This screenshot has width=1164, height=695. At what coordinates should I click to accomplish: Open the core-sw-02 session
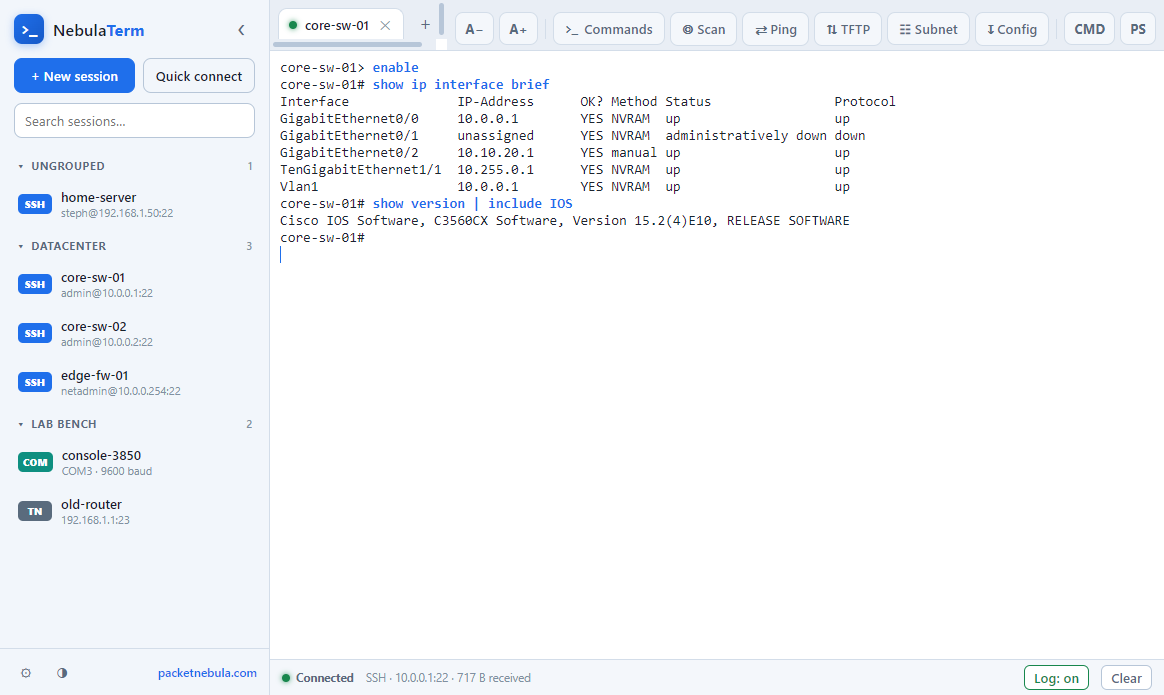pyautogui.click(x=134, y=334)
